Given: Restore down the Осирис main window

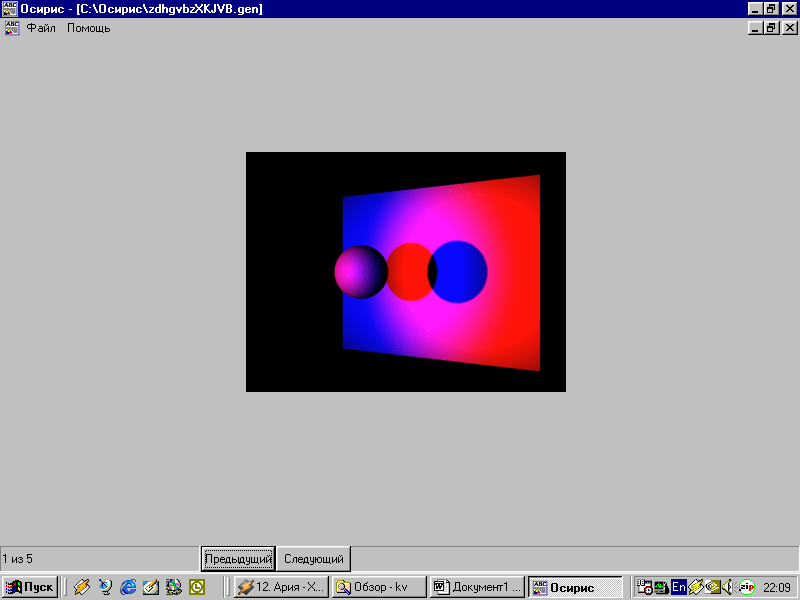Looking at the screenshot, I should pos(771,9).
